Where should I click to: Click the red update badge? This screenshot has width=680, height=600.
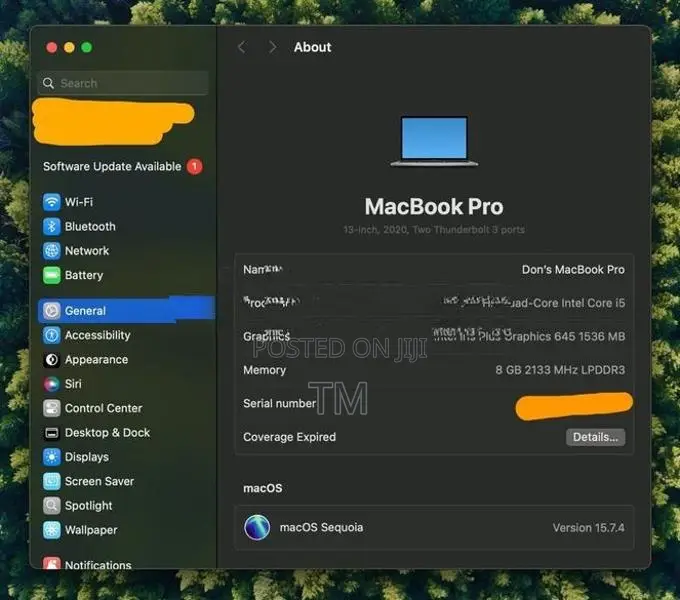[194, 166]
